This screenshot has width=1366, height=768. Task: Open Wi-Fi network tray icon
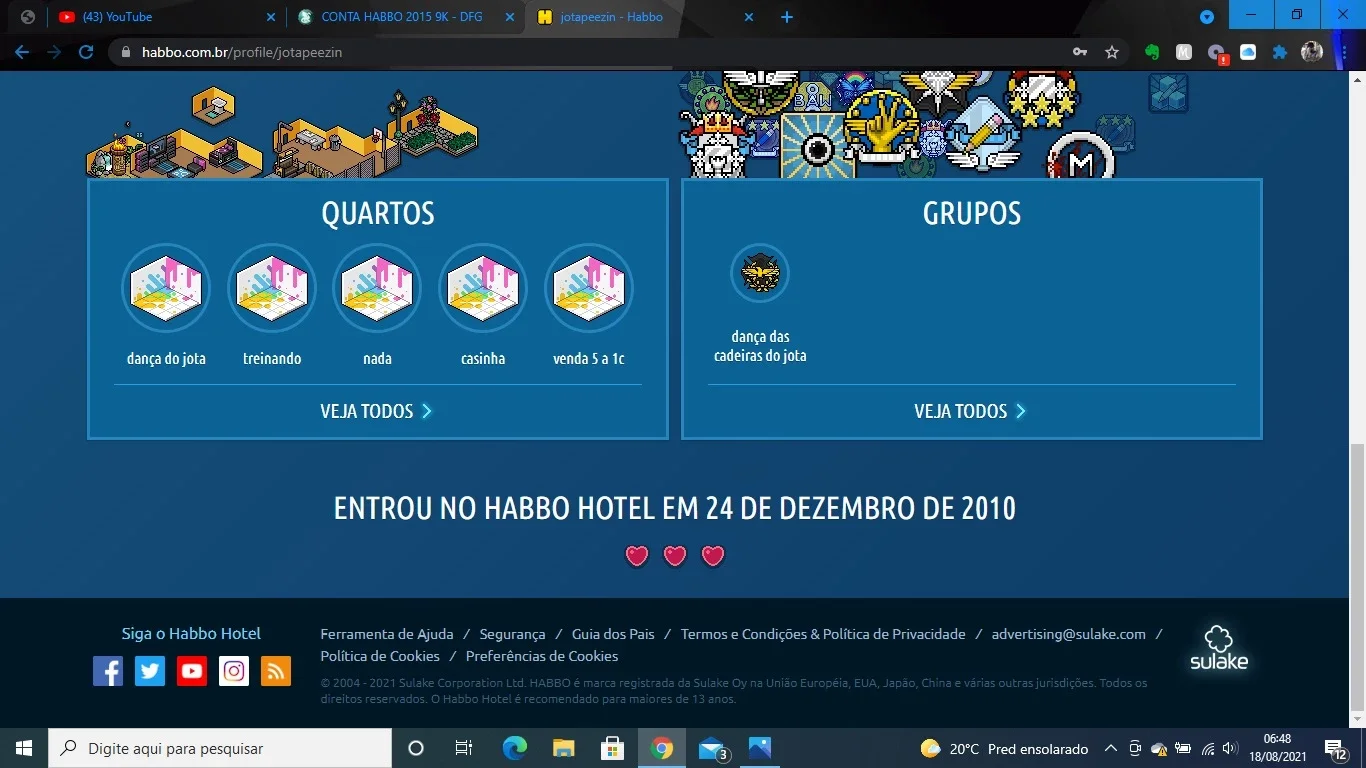(x=1208, y=748)
